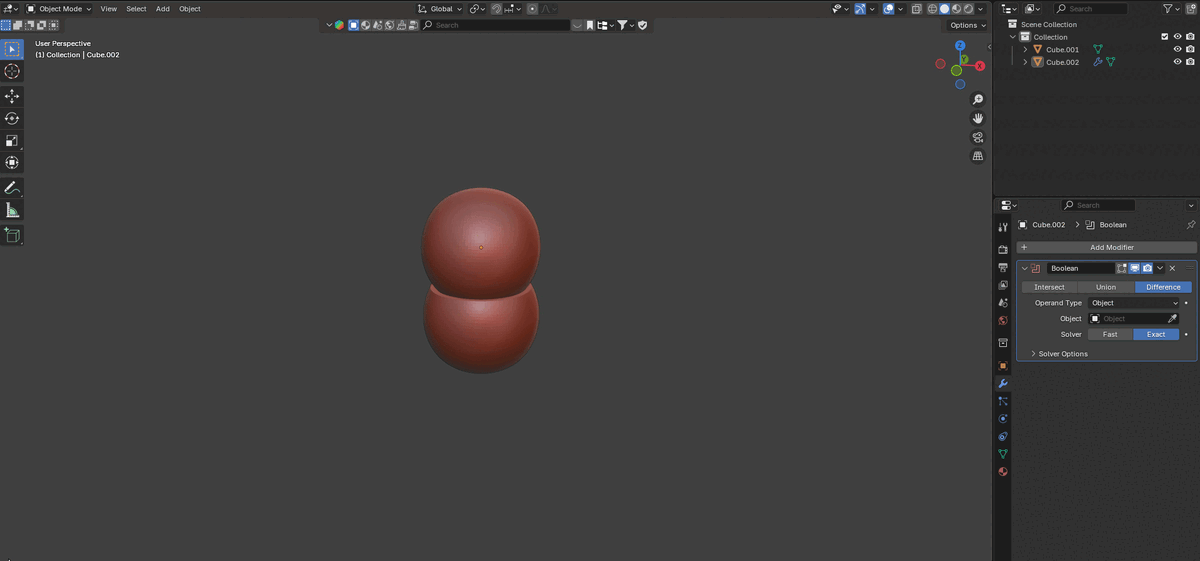Open the Object Mode dropdown
The width and height of the screenshot is (1200, 561).
(x=59, y=9)
